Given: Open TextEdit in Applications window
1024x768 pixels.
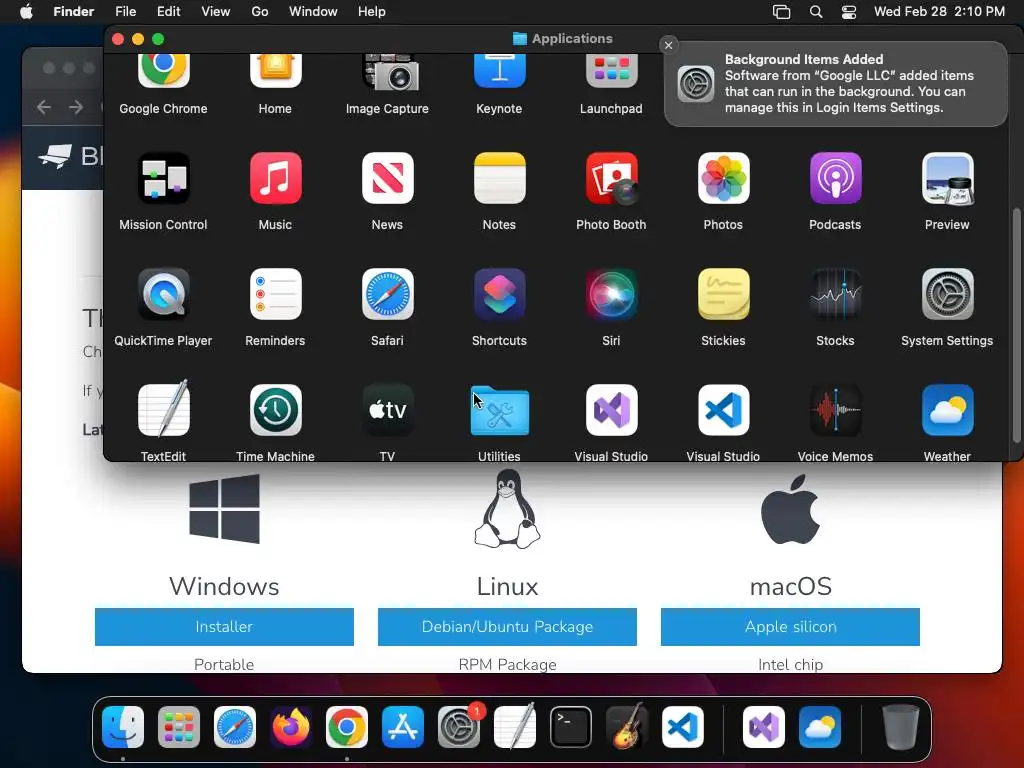Looking at the screenshot, I should point(163,410).
